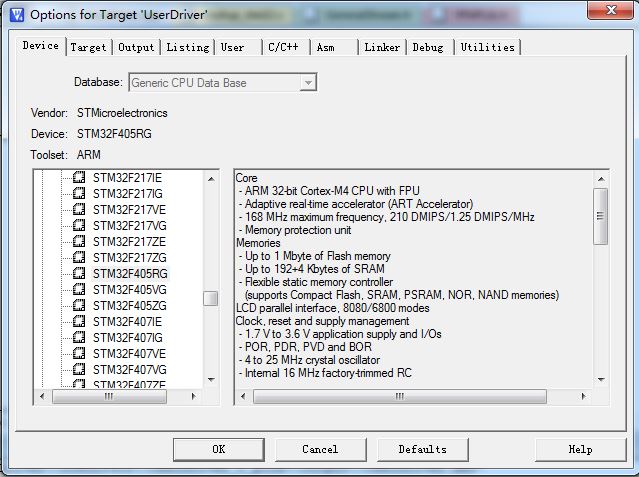Open the Output tab
639x477 pixels.
pyautogui.click(x=136, y=47)
